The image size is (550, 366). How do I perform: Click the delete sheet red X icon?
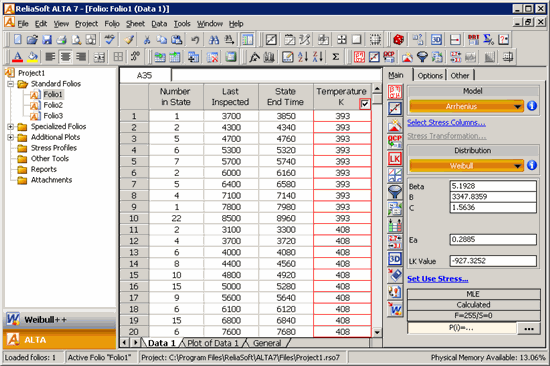tap(213, 56)
